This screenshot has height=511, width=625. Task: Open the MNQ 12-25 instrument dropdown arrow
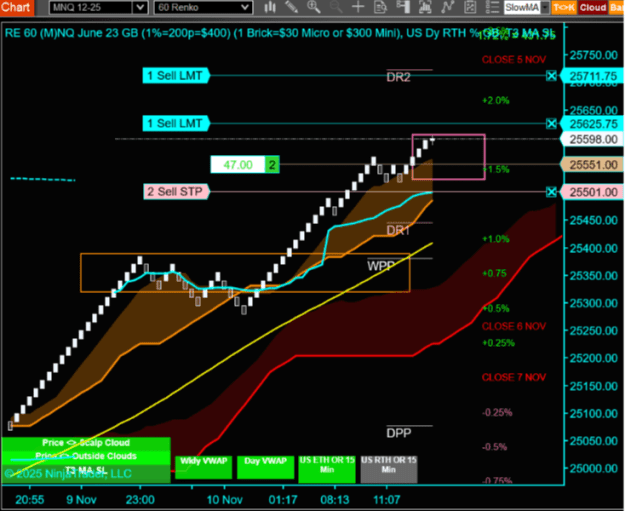click(140, 8)
